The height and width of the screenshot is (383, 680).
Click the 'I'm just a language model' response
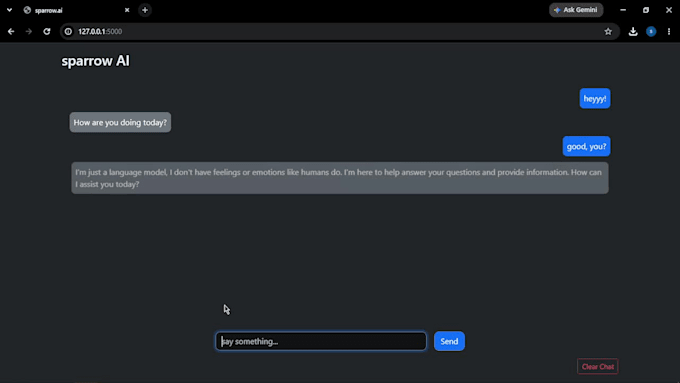click(340, 178)
